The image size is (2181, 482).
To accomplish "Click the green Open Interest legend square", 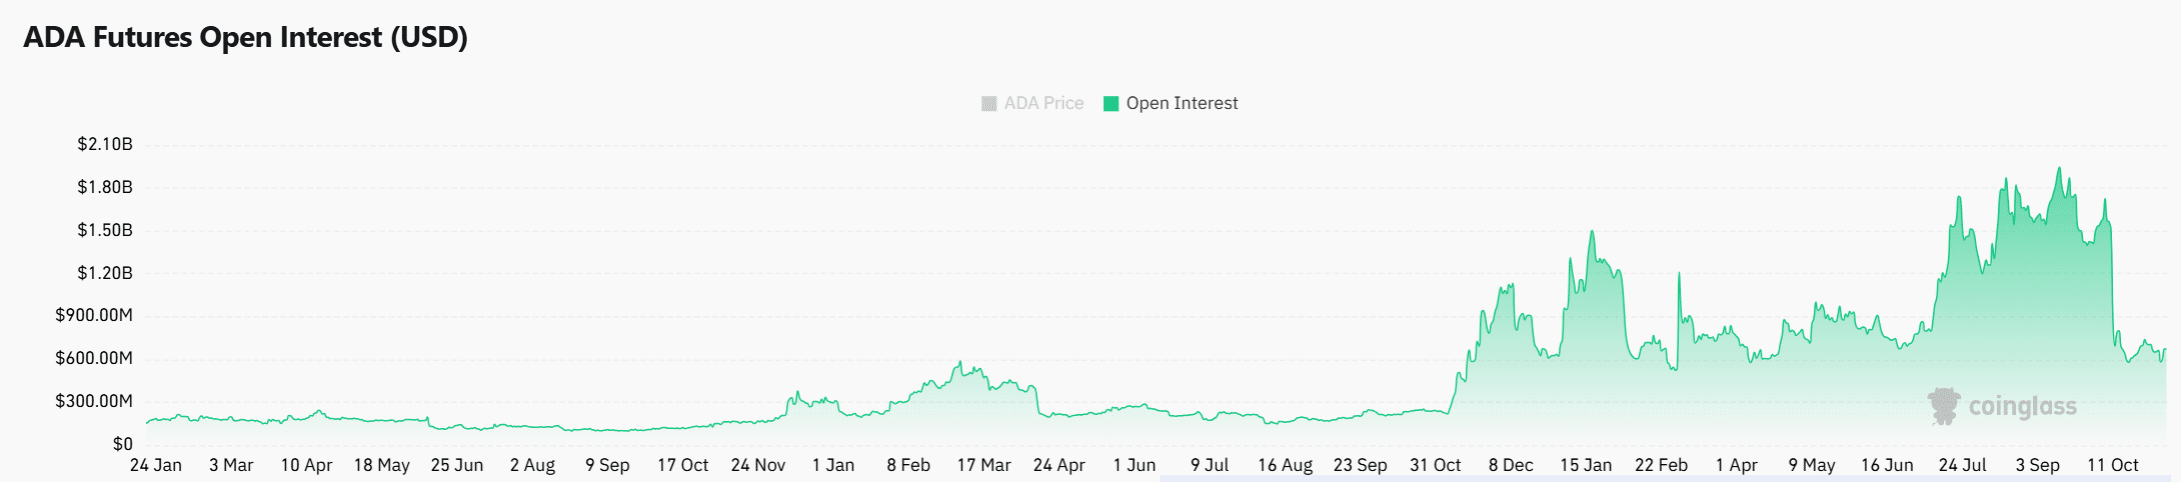I will (x=1110, y=104).
